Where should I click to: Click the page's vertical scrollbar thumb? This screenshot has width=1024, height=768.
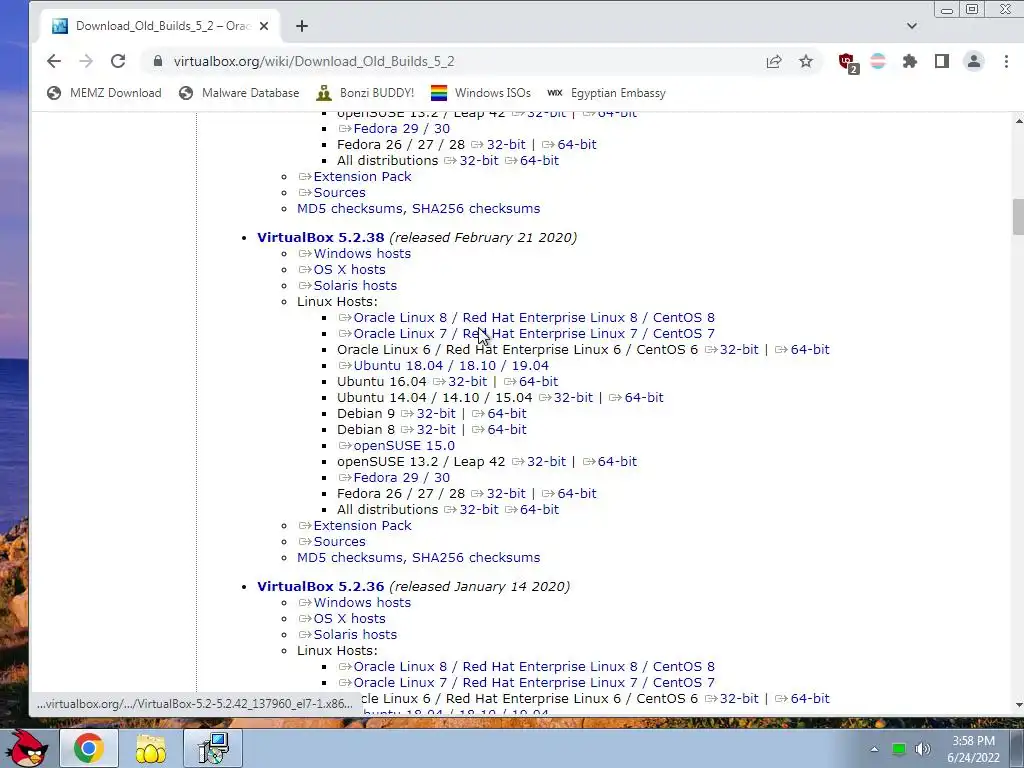(x=1018, y=217)
